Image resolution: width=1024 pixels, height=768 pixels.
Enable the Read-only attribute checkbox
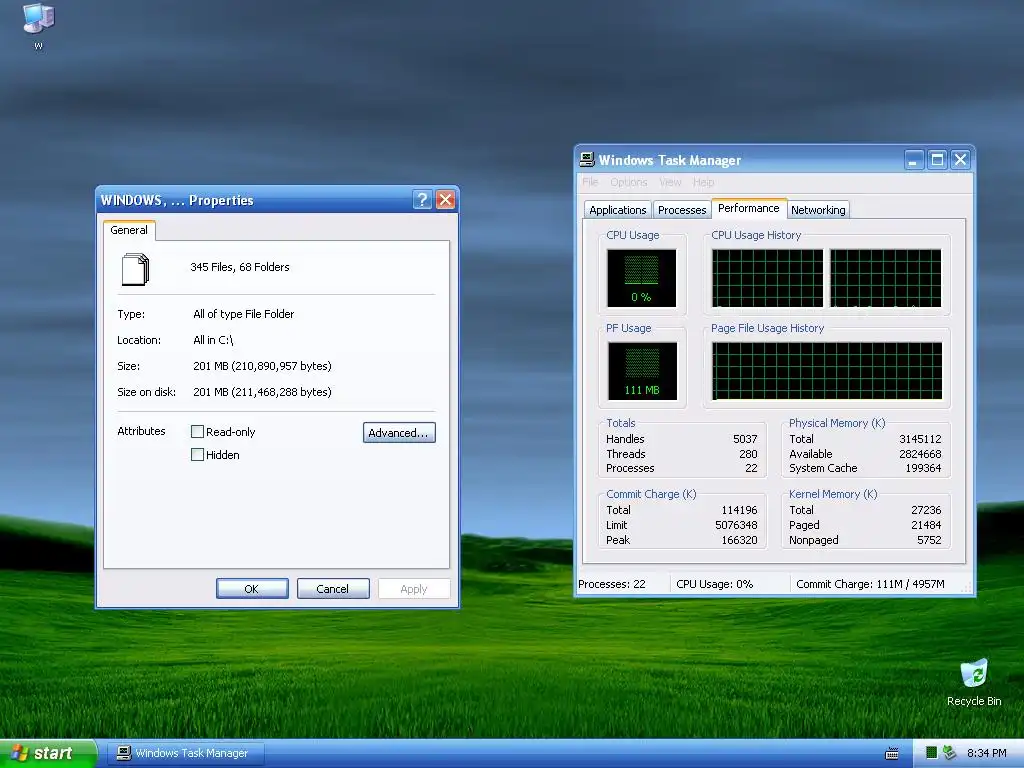[197, 432]
